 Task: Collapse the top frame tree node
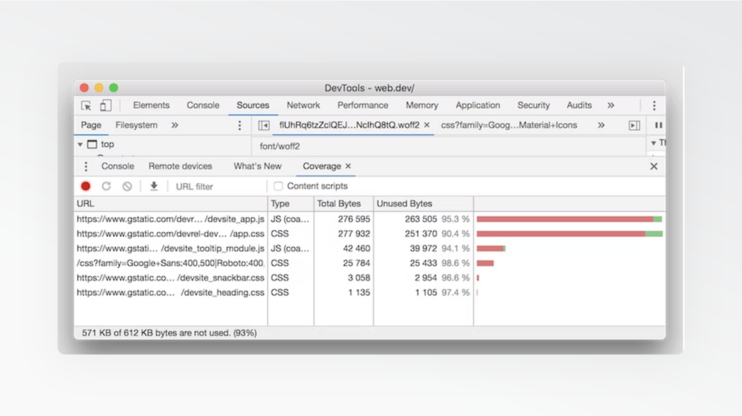[81, 145]
